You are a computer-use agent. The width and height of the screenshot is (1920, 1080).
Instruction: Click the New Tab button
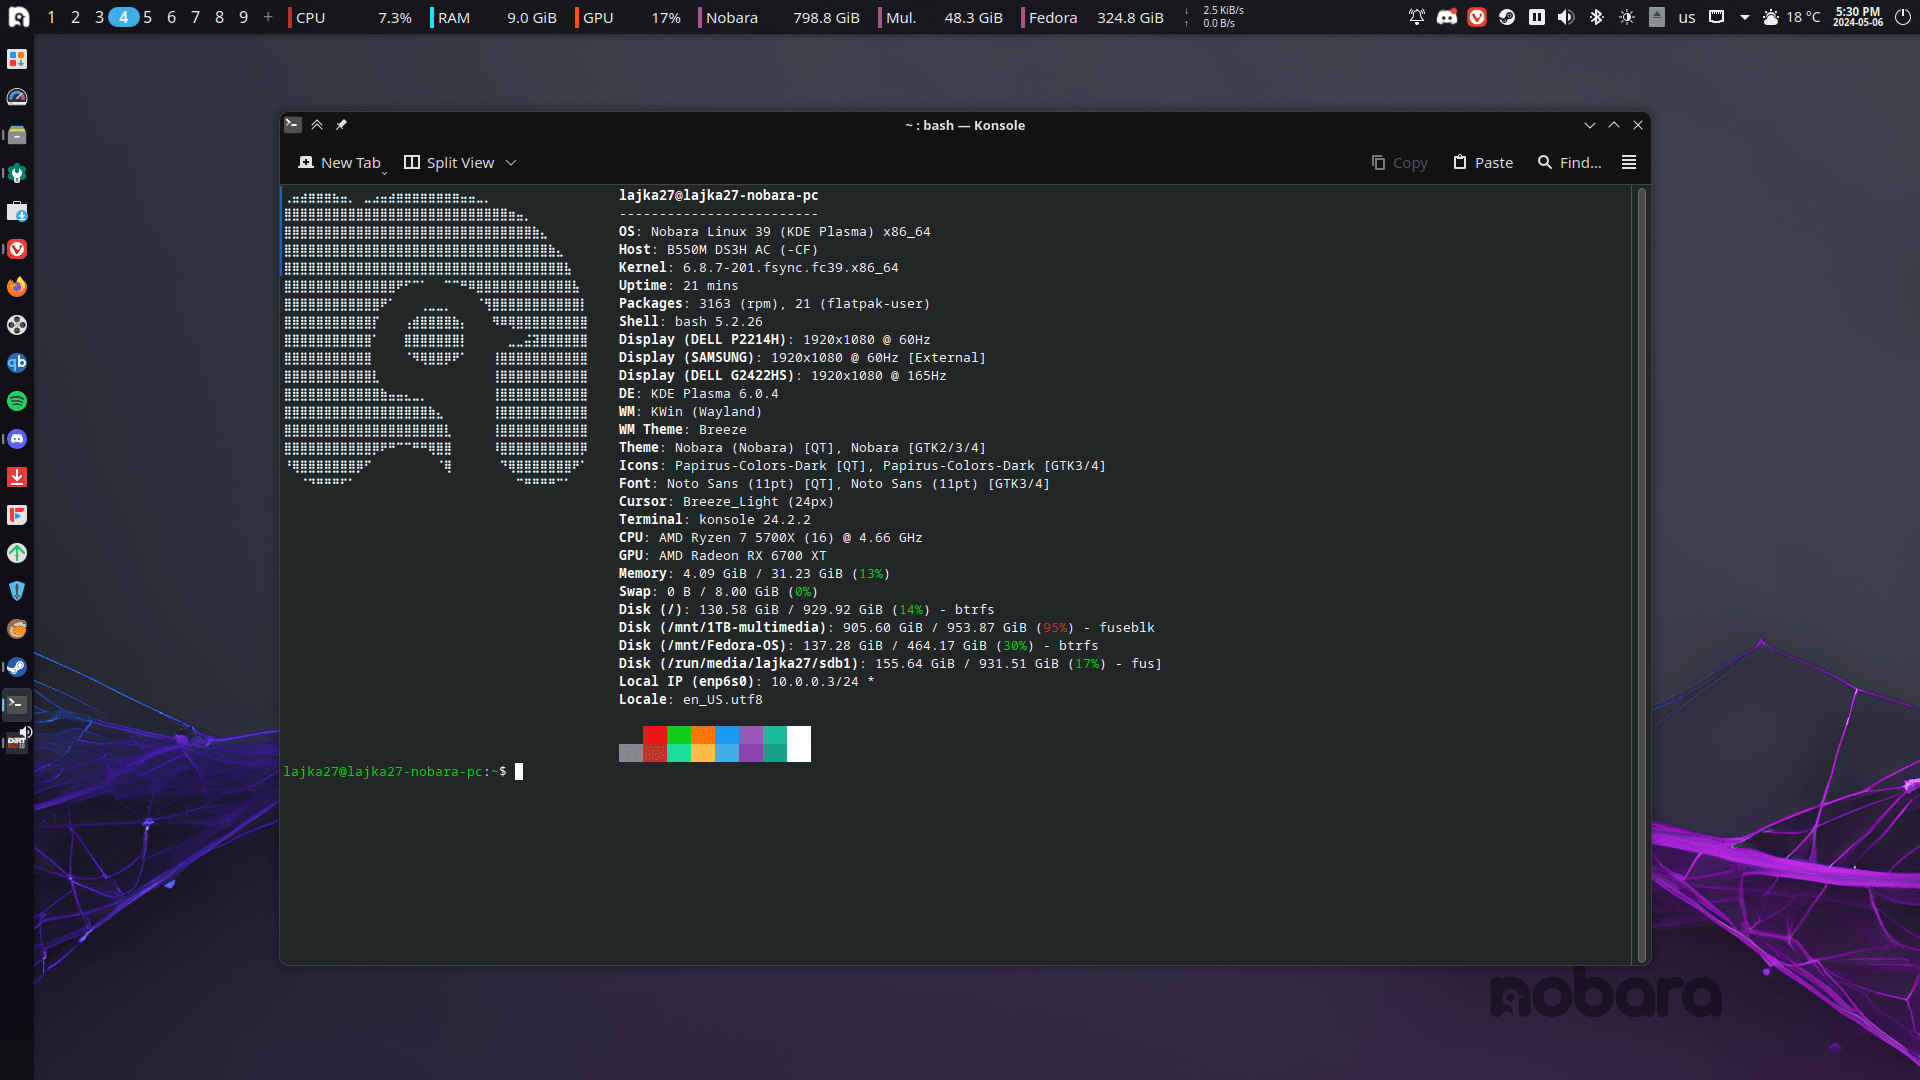point(340,162)
